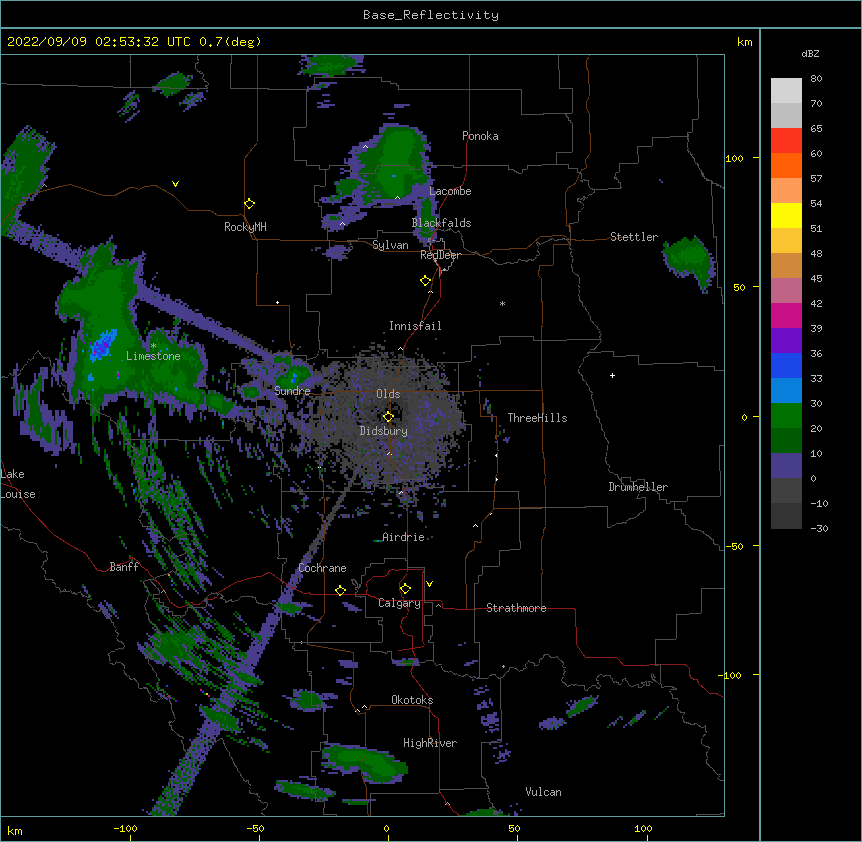
Task: Select the yellow radar site marker between Olds and Didsbury
Action: [x=388, y=417]
